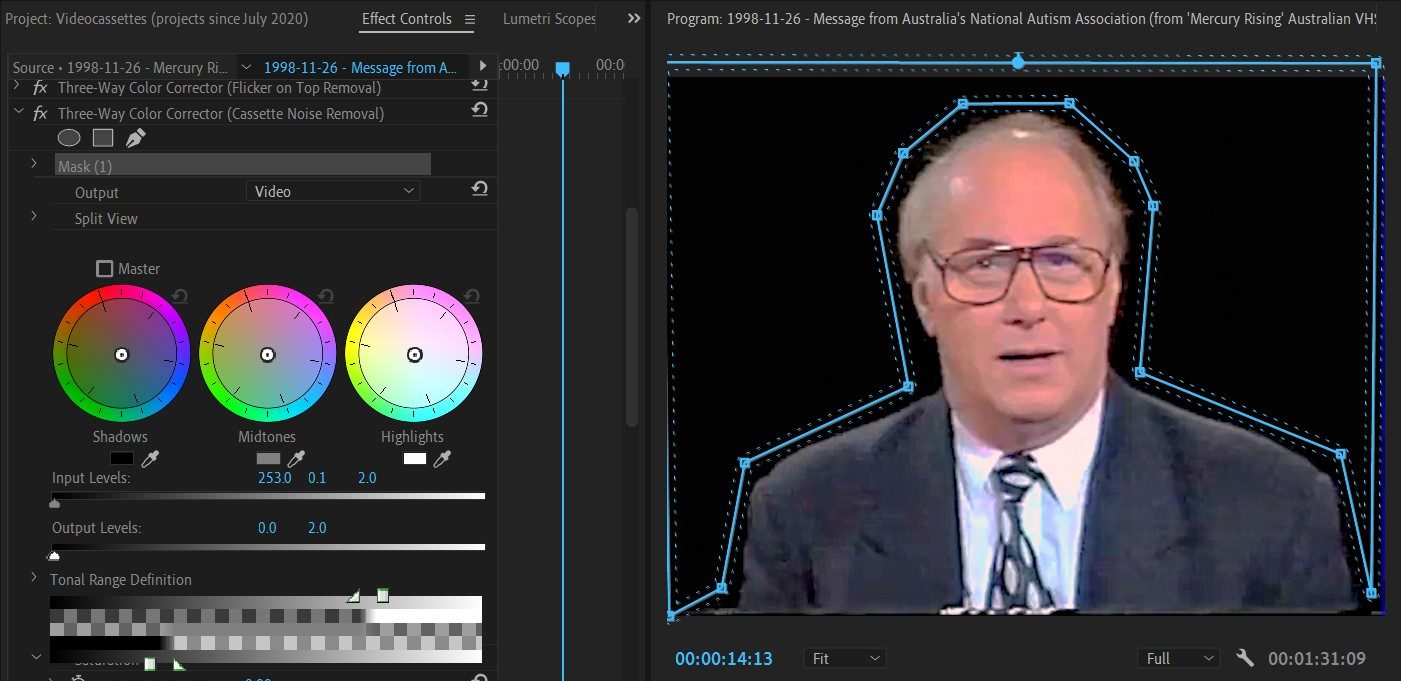Expand the Mask (1) section
Image resolution: width=1401 pixels, height=681 pixels.
(x=33, y=163)
